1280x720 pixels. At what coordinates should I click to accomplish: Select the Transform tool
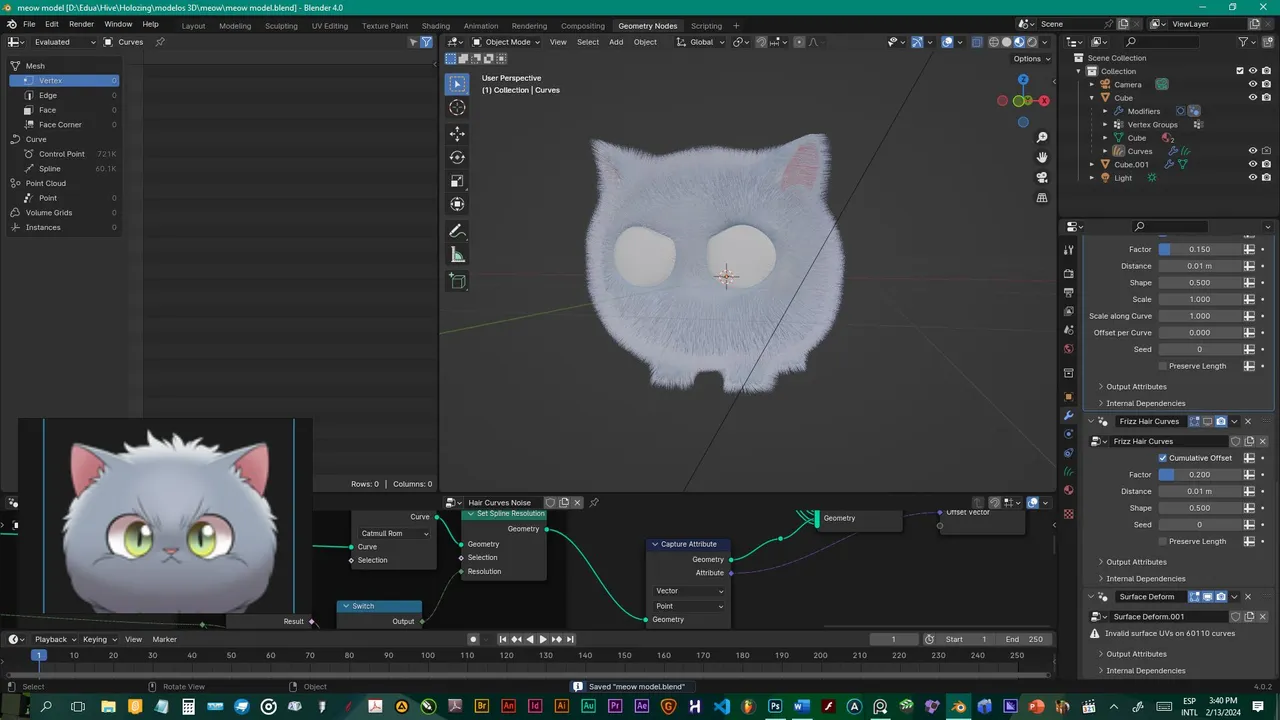tap(457, 205)
